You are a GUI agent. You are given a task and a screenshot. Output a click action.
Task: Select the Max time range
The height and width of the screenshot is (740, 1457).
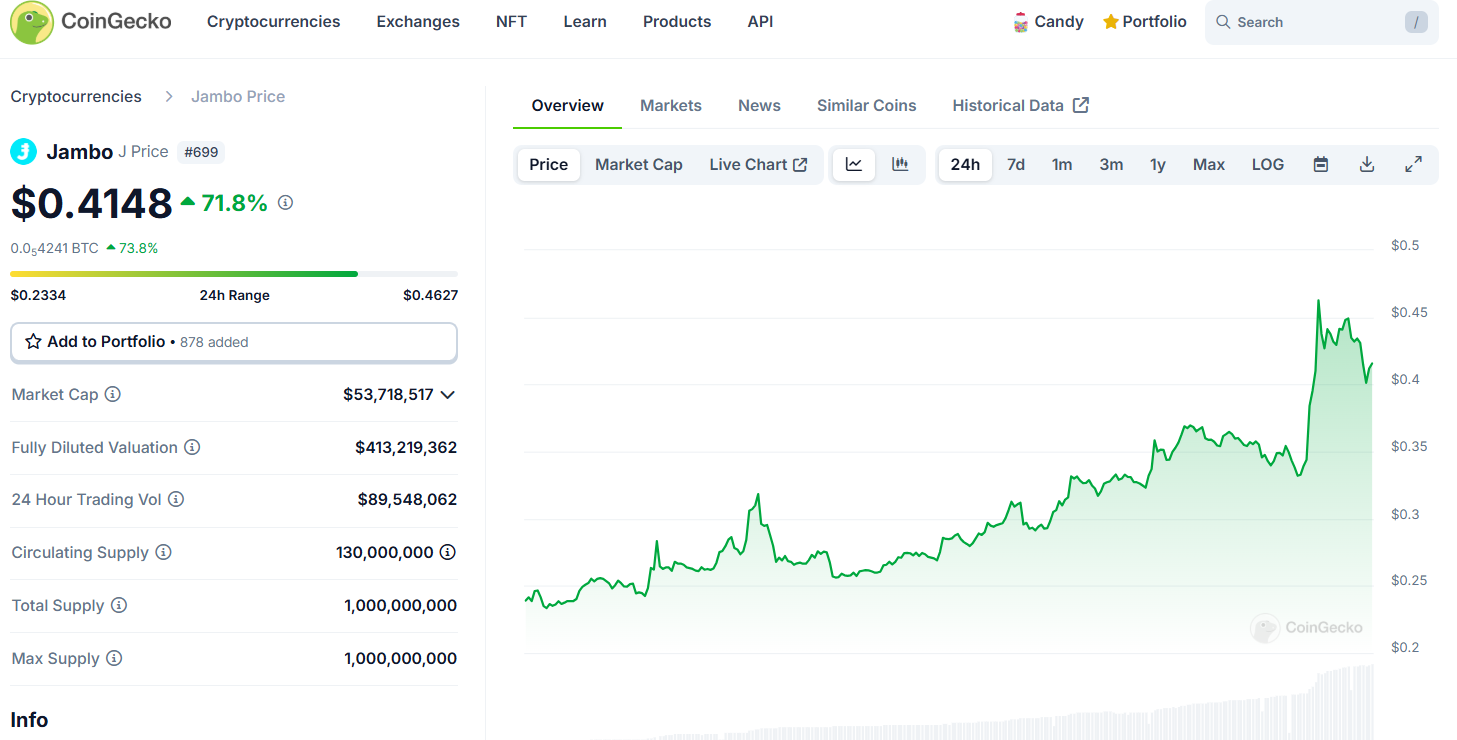point(1209,165)
